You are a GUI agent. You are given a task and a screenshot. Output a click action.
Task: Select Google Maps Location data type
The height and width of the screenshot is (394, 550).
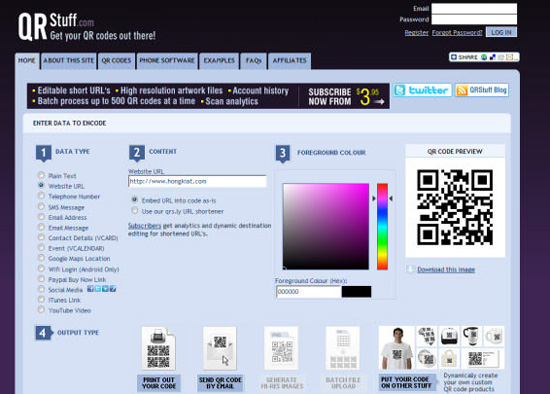pos(41,258)
